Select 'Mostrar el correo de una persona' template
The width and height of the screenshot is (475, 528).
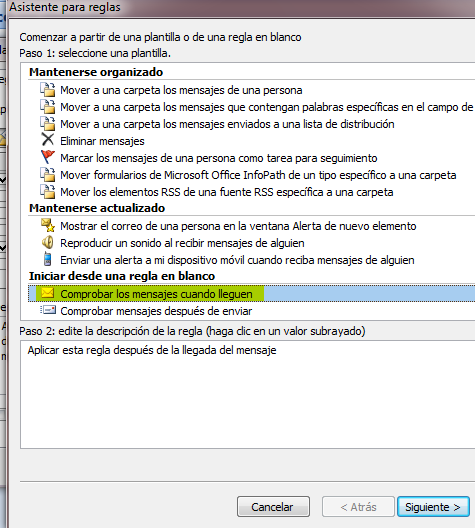pyautogui.click(x=238, y=226)
